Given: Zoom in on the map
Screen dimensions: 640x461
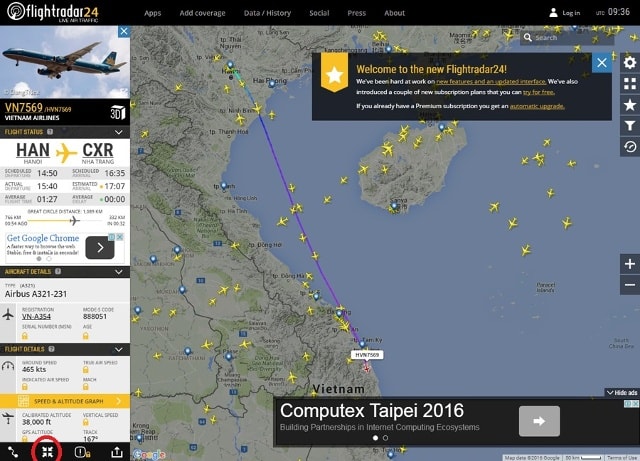Looking at the screenshot, I should [x=630, y=264].
